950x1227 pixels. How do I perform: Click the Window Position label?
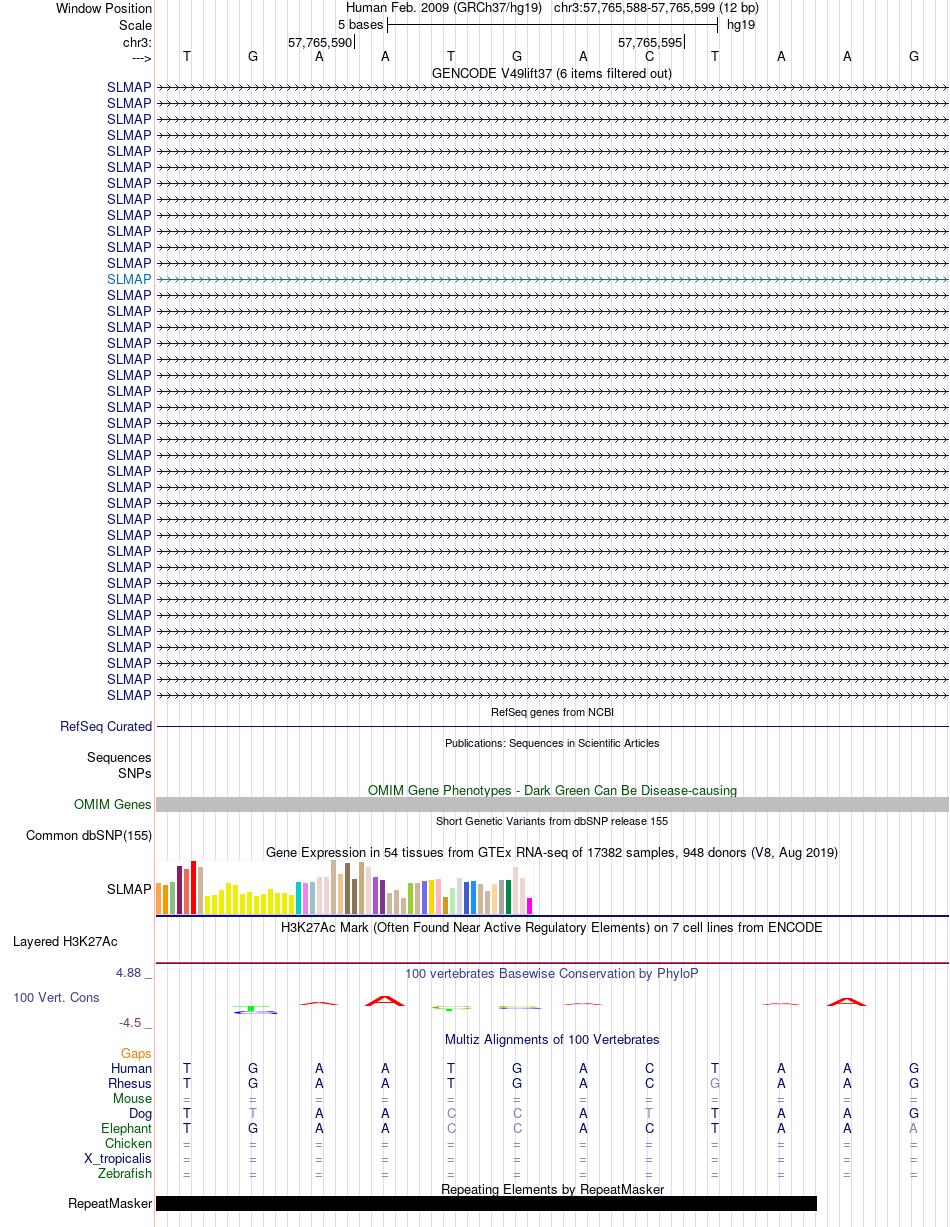pos(104,8)
